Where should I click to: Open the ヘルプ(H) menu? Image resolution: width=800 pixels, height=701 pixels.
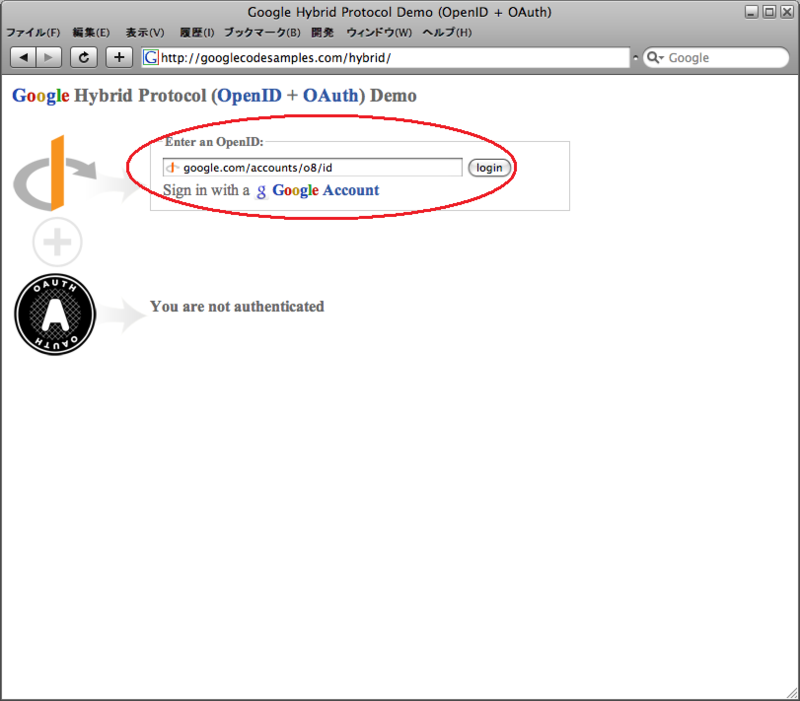[447, 33]
